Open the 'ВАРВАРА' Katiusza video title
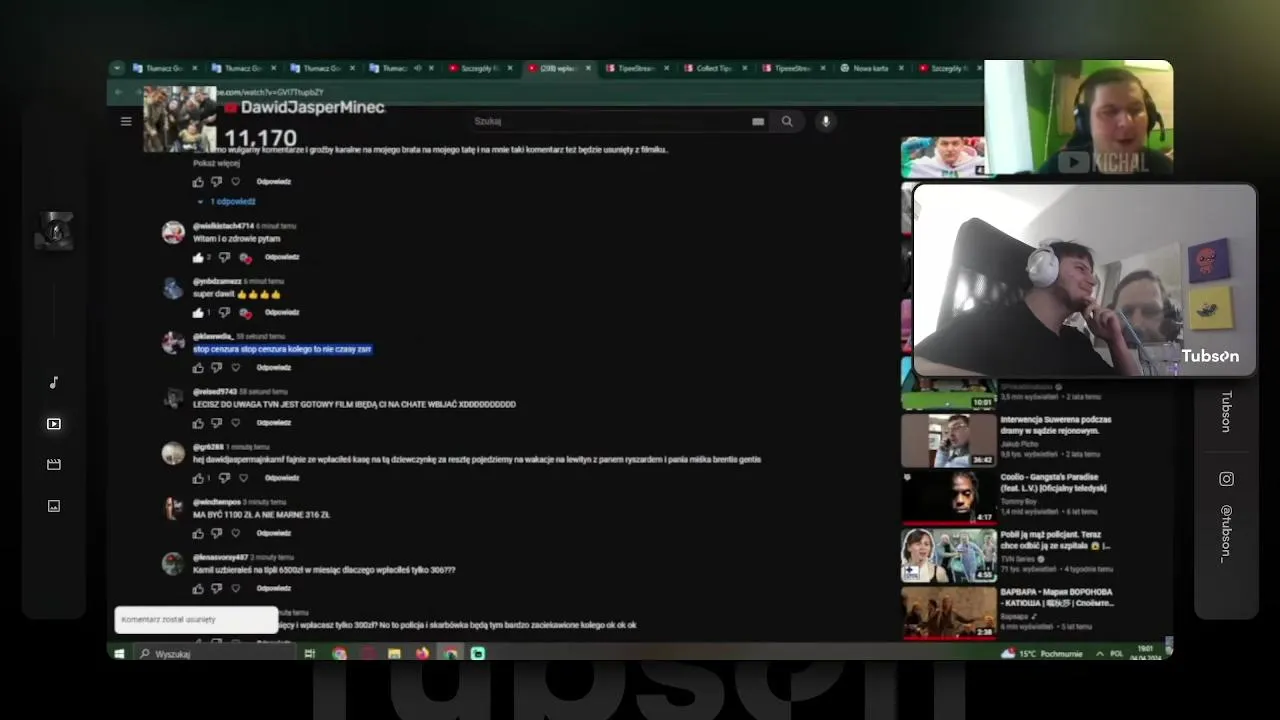The image size is (1280, 720). (1056, 597)
